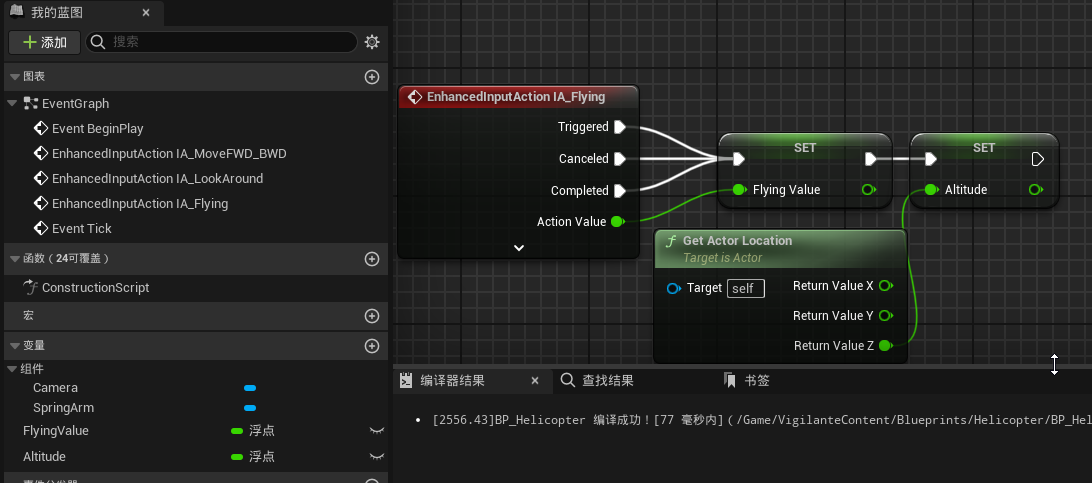The image size is (1092, 483).
Task: Switch to the 我的蓝图 tab
Action: click(x=82, y=13)
